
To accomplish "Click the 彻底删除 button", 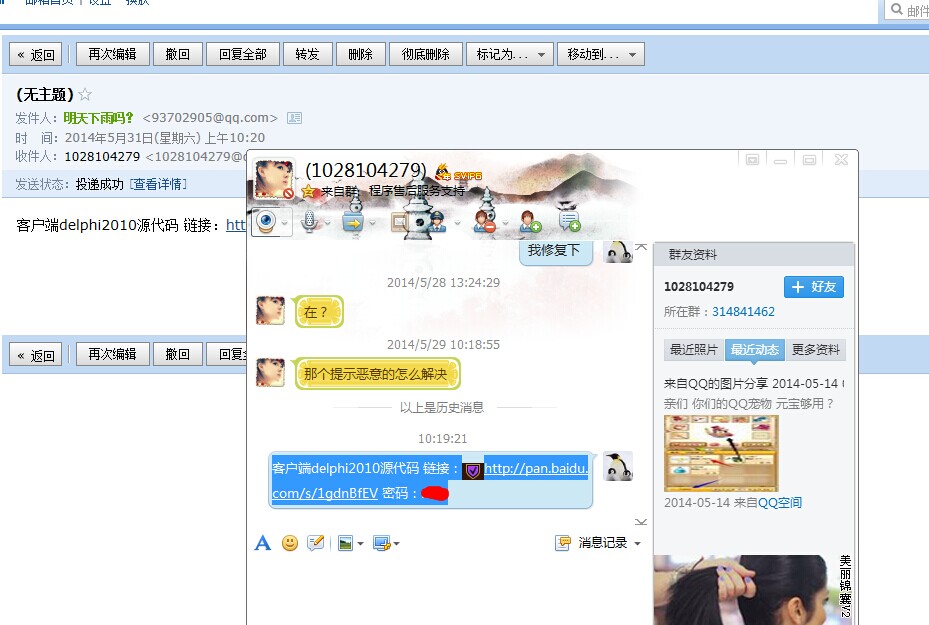I will tap(426, 55).
